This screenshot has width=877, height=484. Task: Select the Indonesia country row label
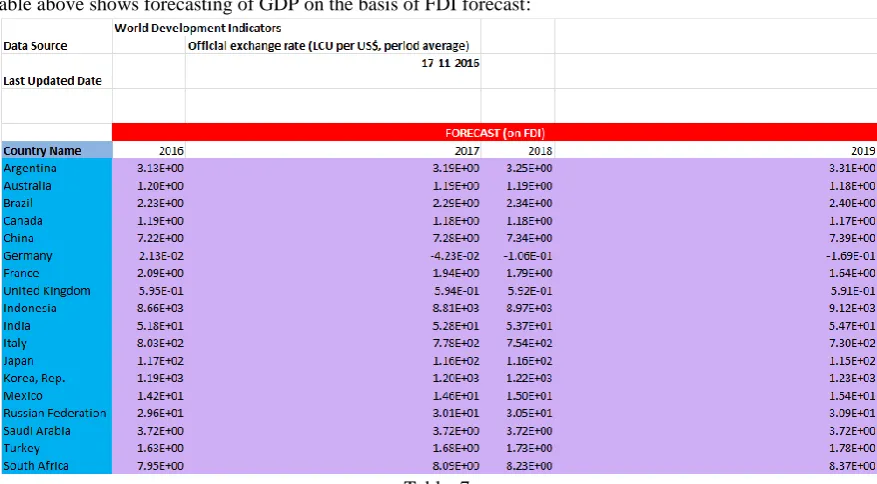[x=30, y=308]
